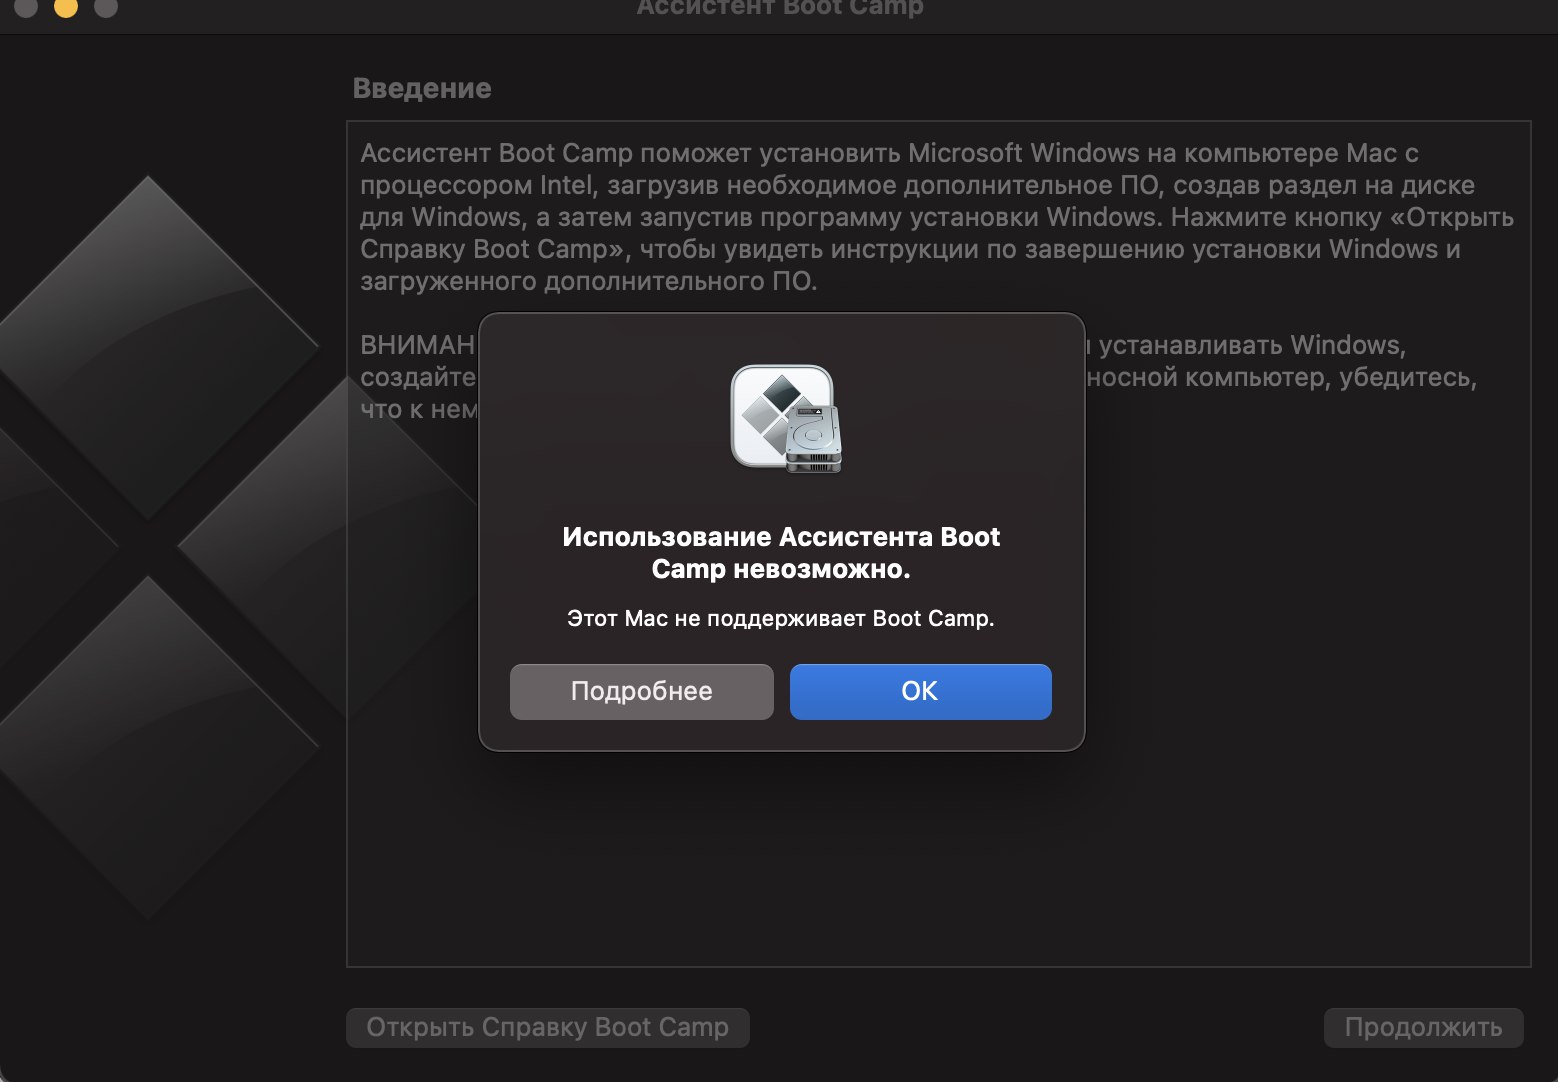Click the yellow minimize window button

click(x=66, y=7)
